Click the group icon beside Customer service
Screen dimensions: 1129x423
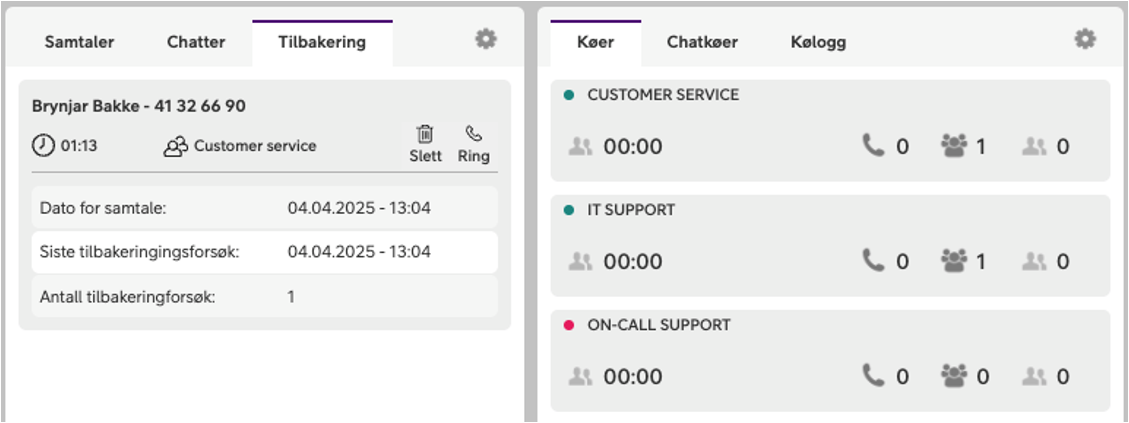tap(176, 146)
